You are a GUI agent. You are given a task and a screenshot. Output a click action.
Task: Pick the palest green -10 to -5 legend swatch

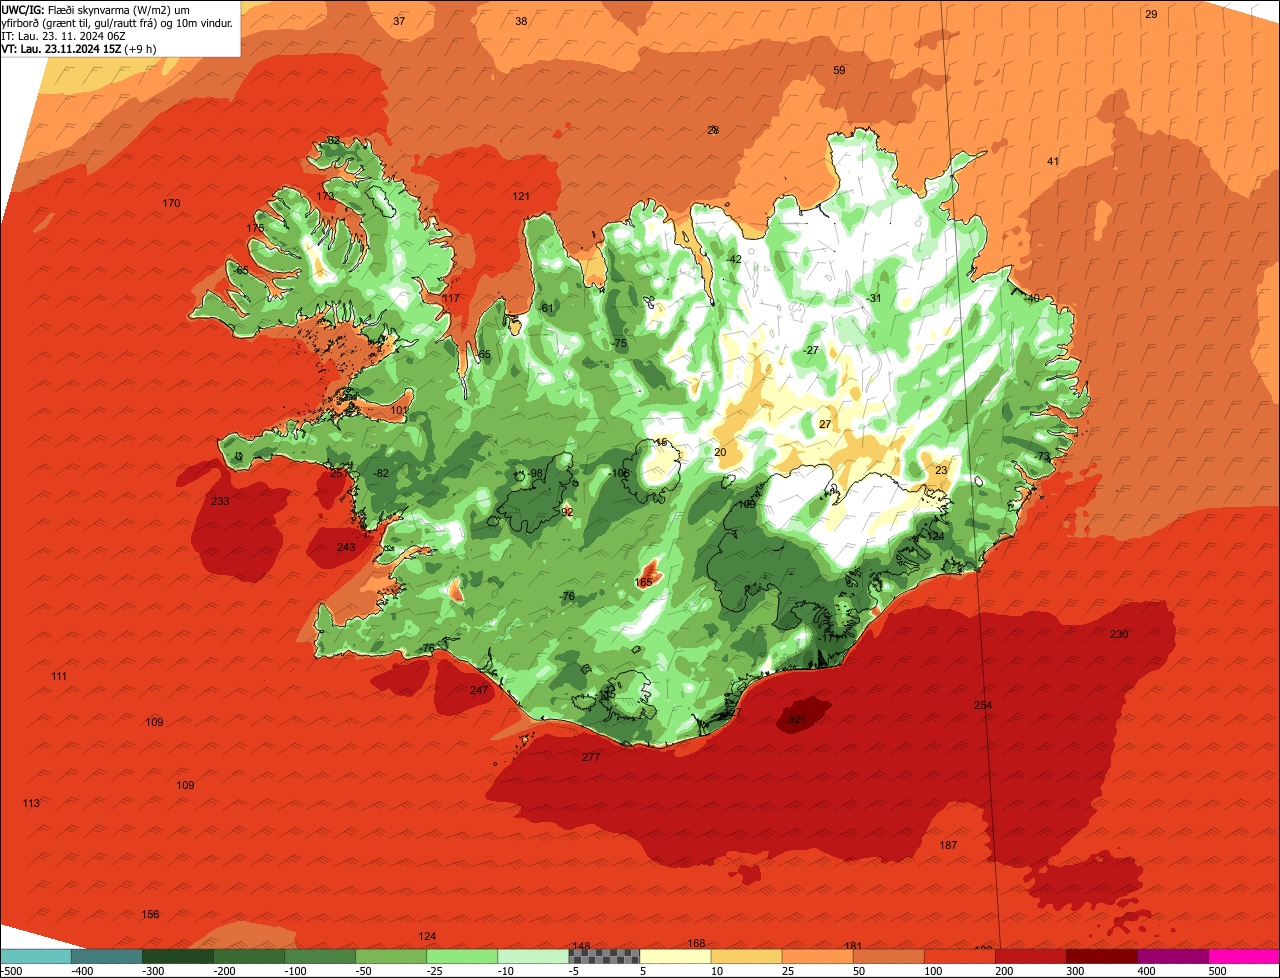[533, 957]
